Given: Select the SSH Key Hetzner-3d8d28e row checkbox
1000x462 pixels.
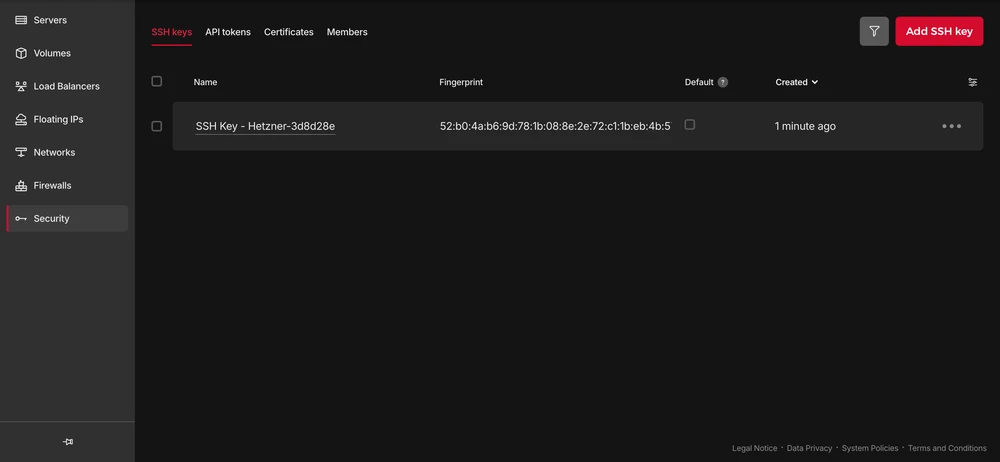Looking at the screenshot, I should coord(156,126).
